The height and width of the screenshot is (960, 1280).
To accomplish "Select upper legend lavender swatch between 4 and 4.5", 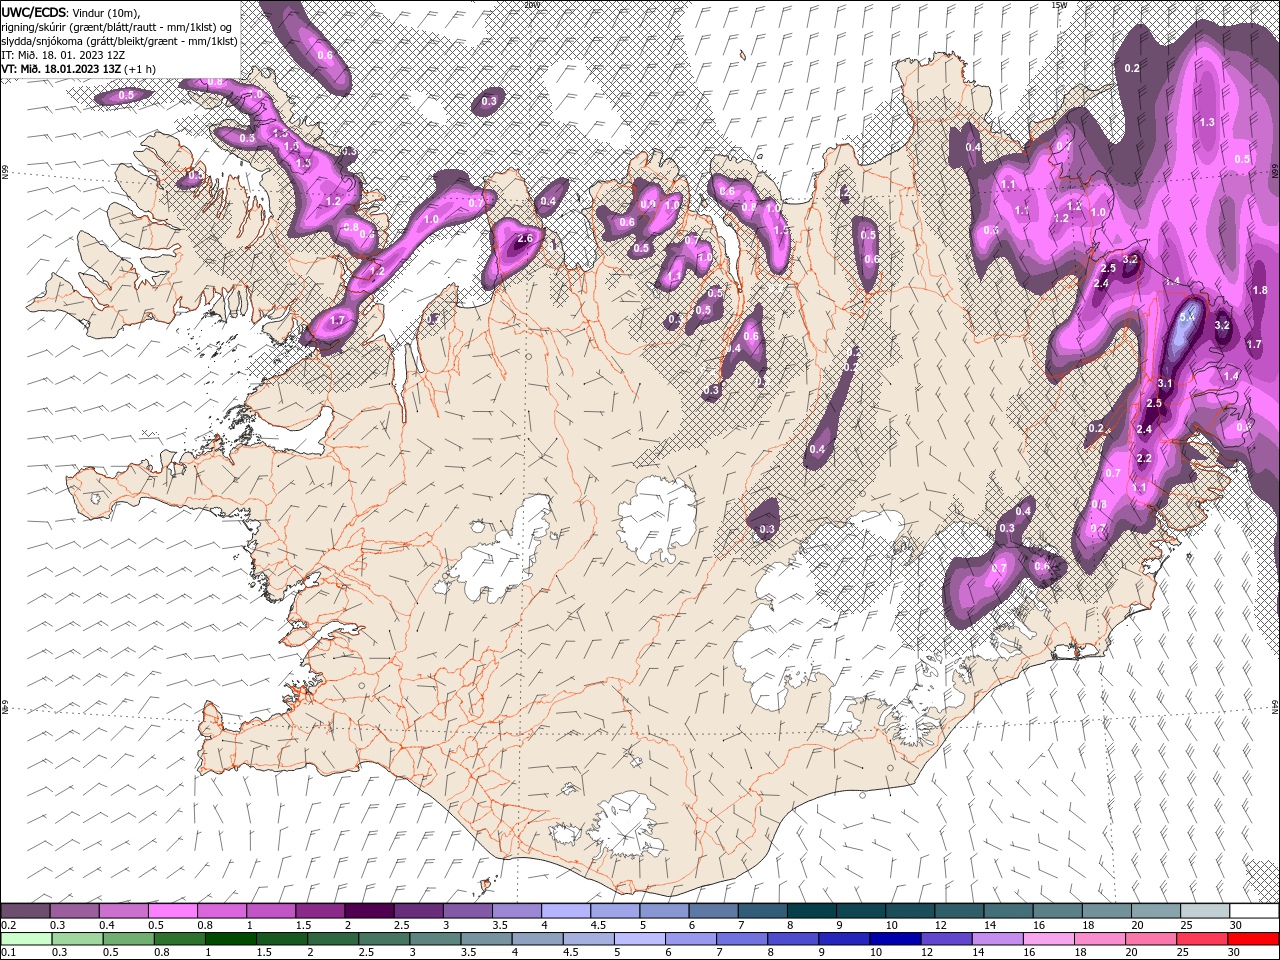I will pos(566,910).
